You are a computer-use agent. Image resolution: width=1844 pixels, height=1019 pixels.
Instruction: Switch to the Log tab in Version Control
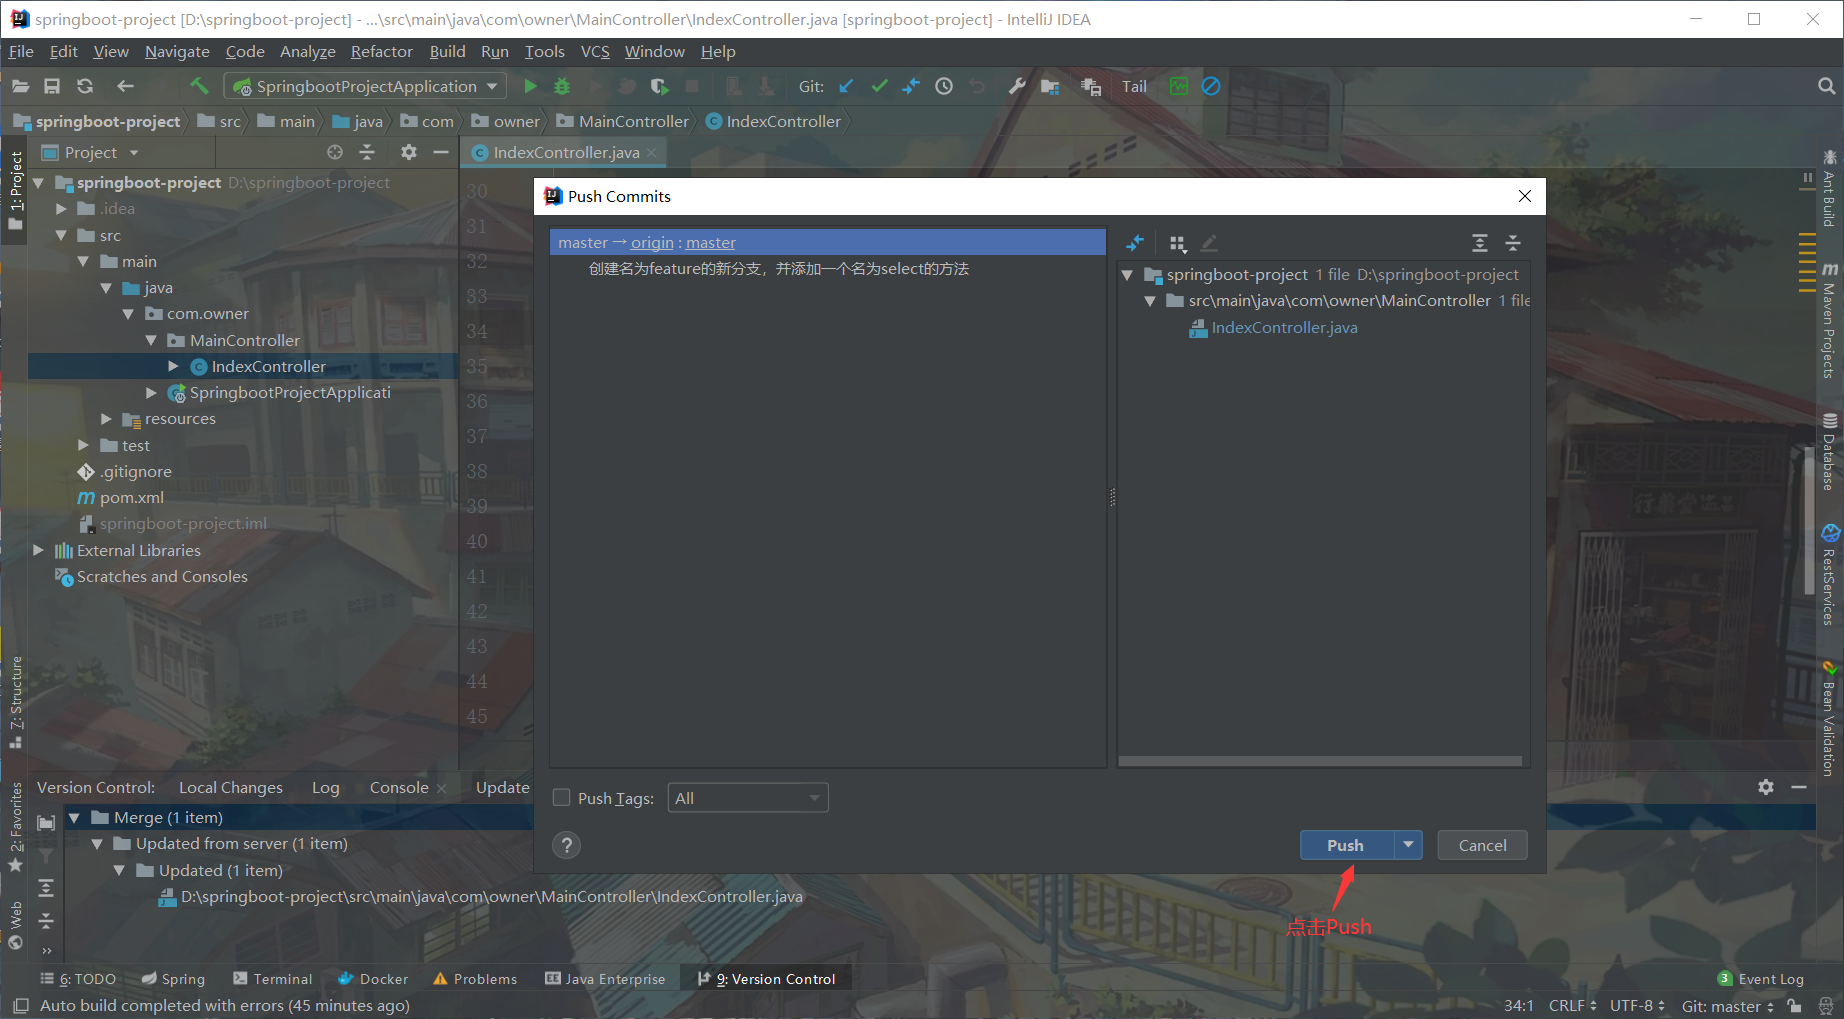(325, 787)
